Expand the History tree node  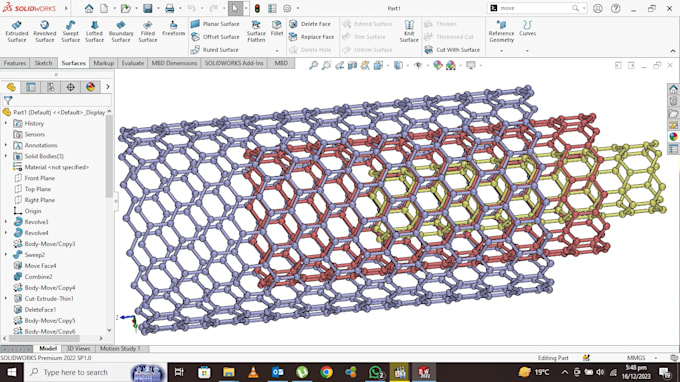tap(6, 124)
